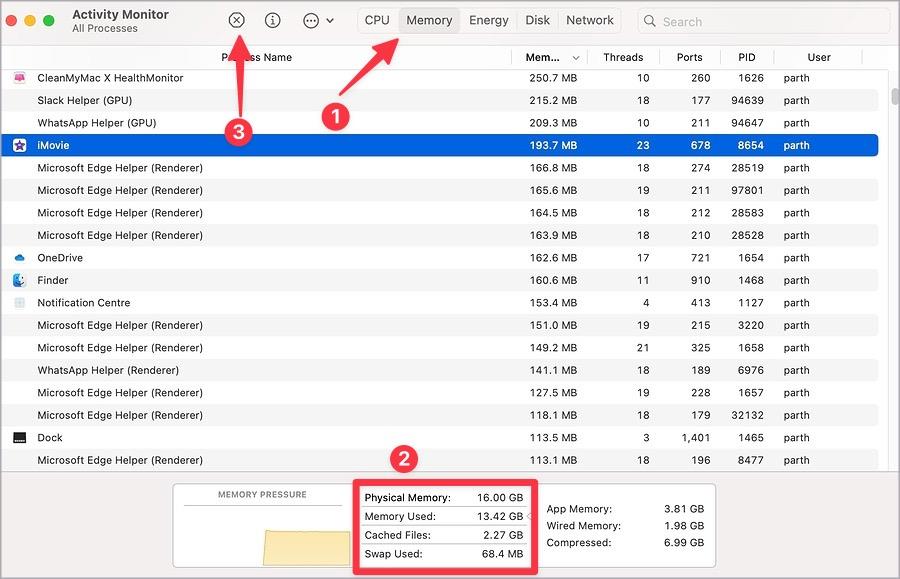
Task: Expand the chevron beside the ellipsis button
Action: point(330,21)
